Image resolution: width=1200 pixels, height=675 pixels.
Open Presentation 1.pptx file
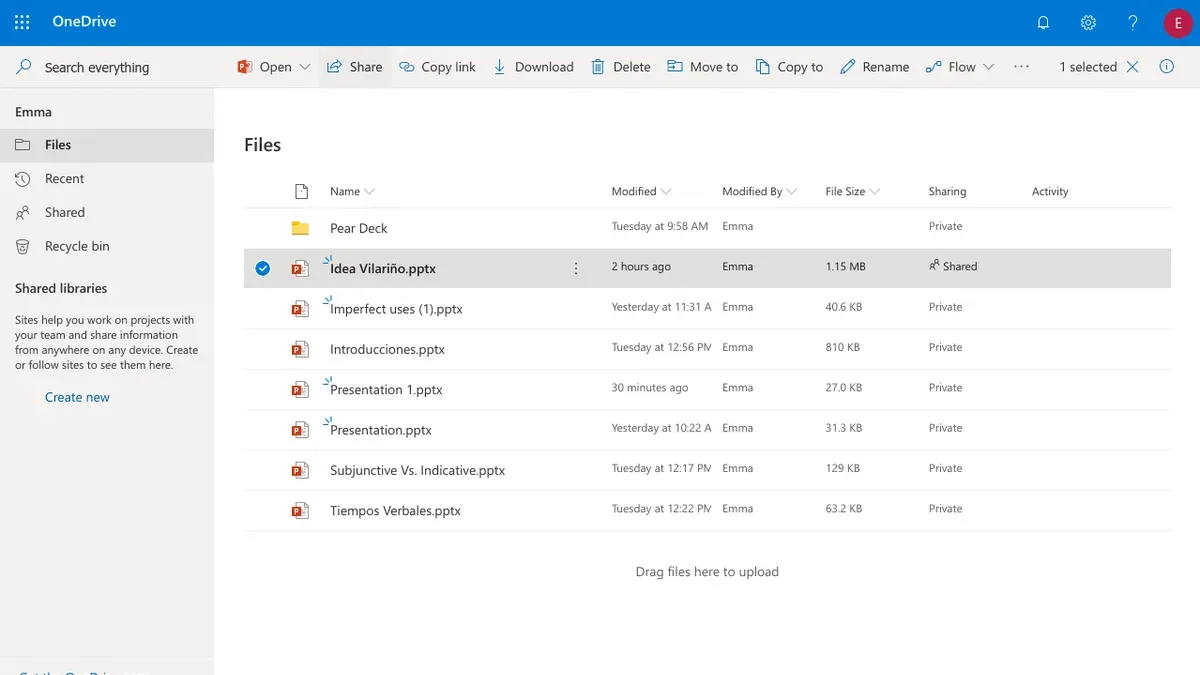[386, 389]
